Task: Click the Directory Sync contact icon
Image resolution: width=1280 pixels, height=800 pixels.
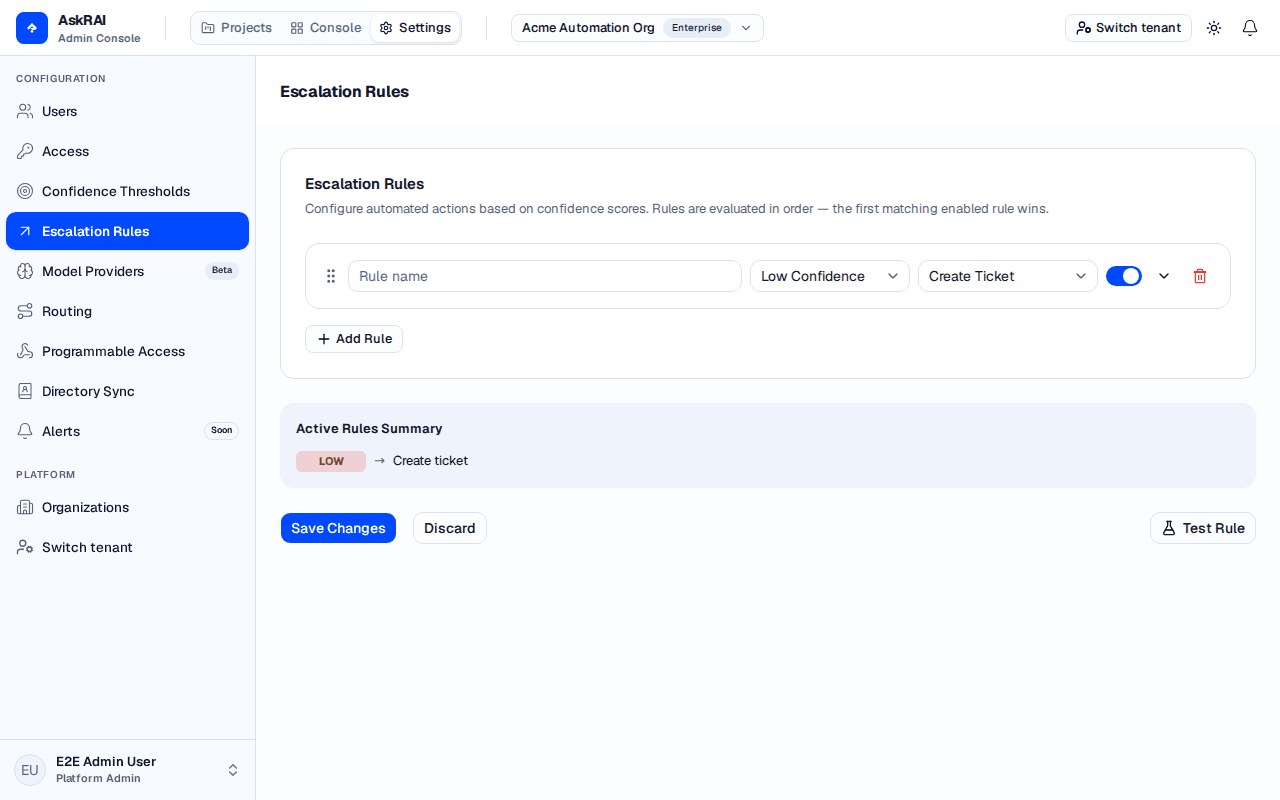Action: (x=25, y=391)
